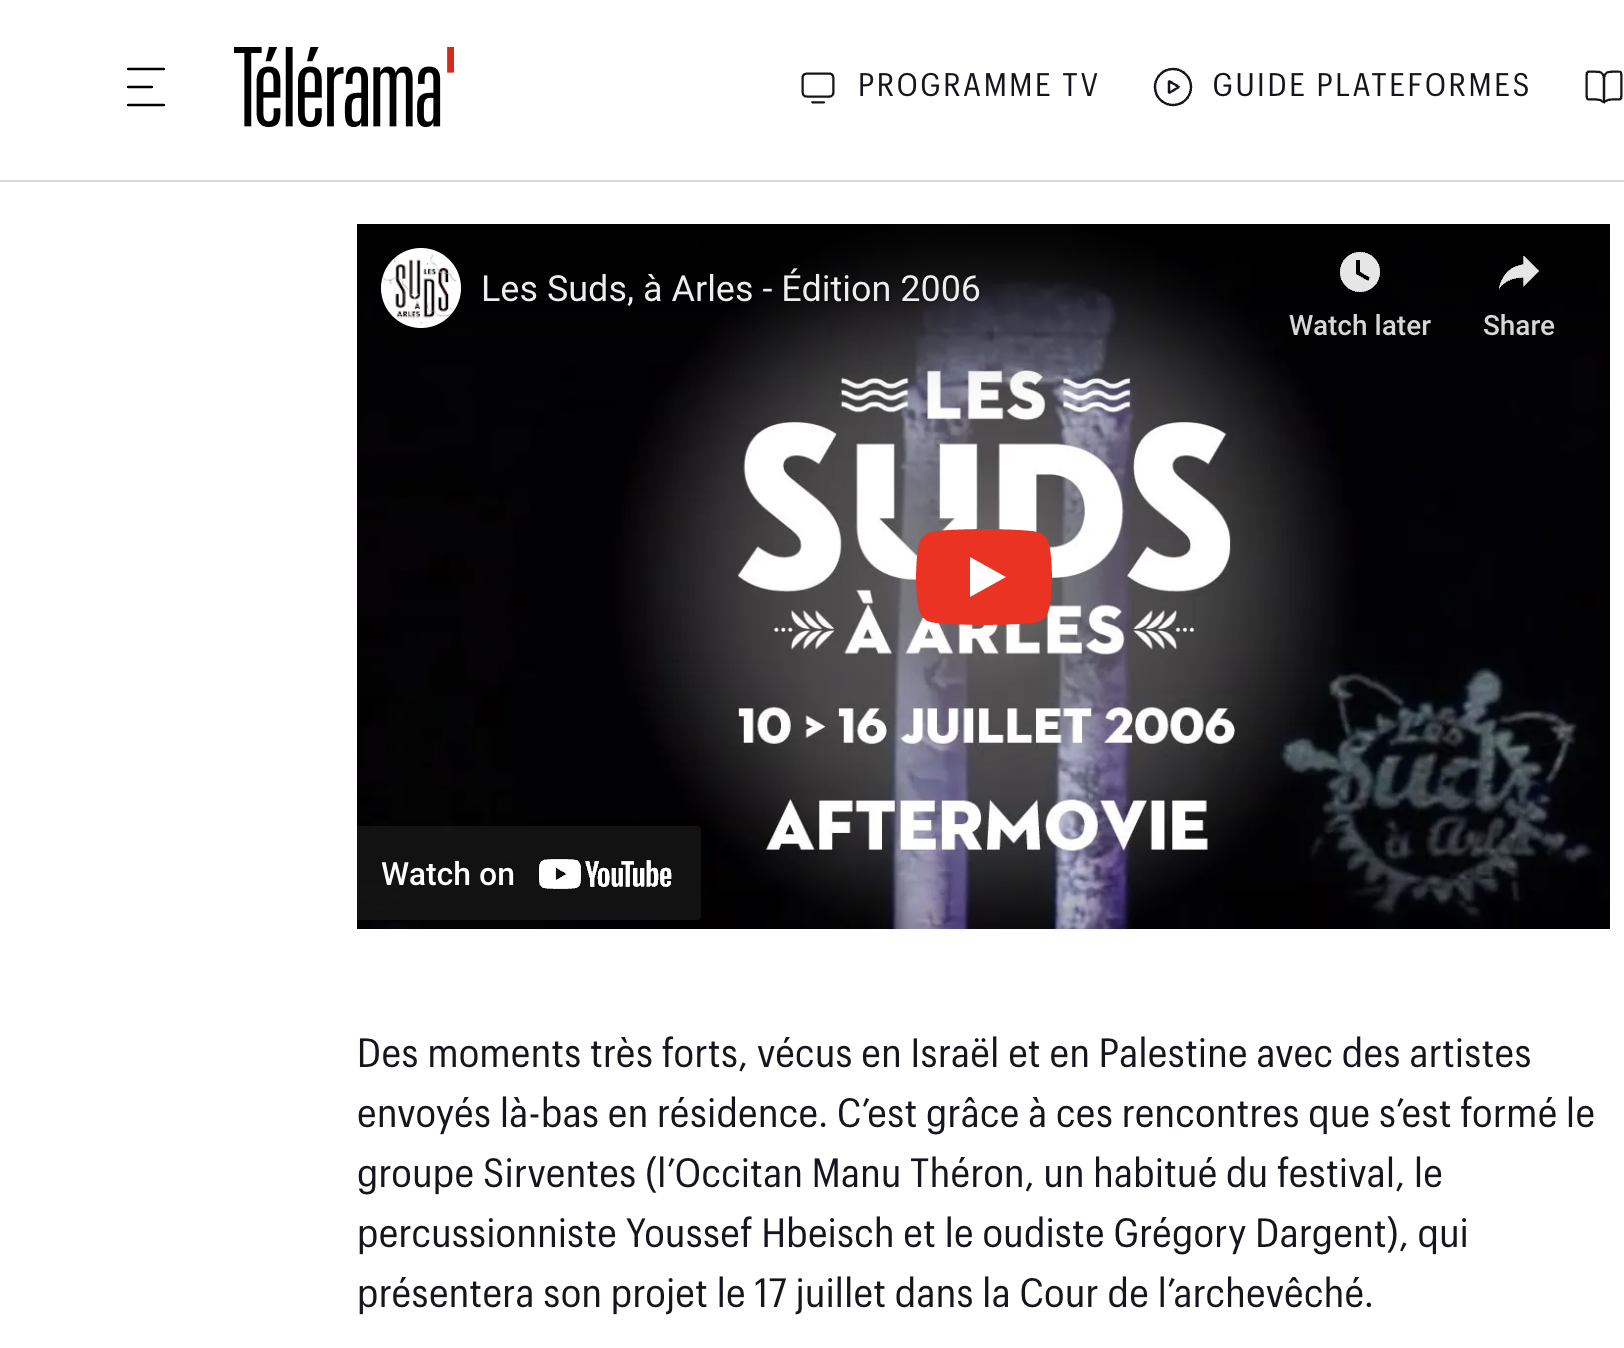The width and height of the screenshot is (1624, 1348).
Task: Open video title Les Suds, à Arles - Édition 2006
Action: tap(731, 288)
